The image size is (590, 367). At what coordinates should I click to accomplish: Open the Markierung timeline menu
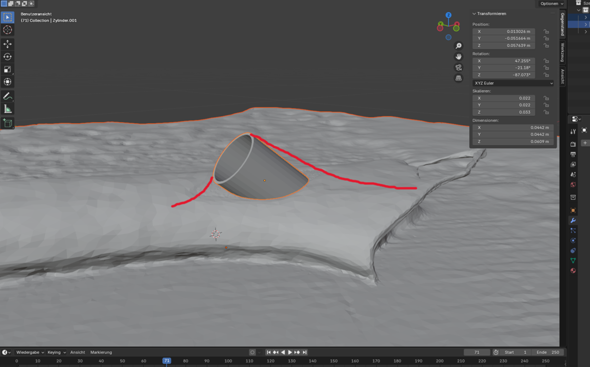(x=101, y=352)
